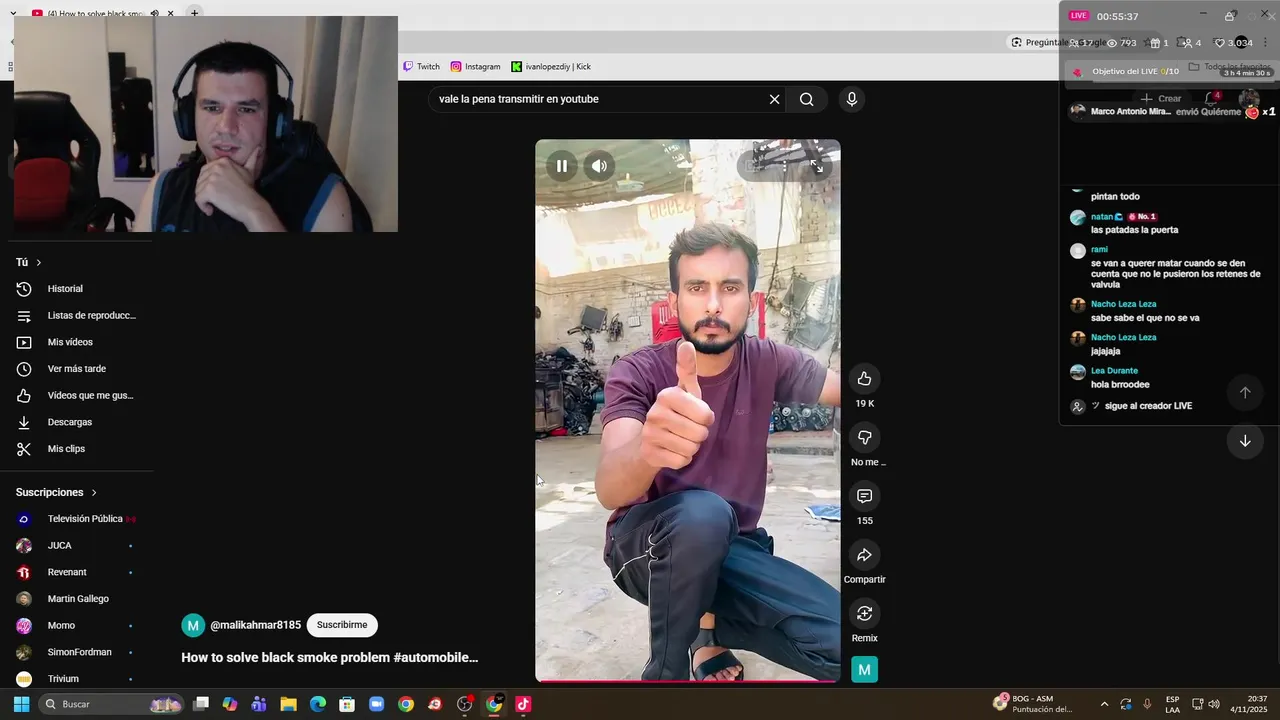Run the YouTube search
The height and width of the screenshot is (720, 1280).
click(x=806, y=99)
